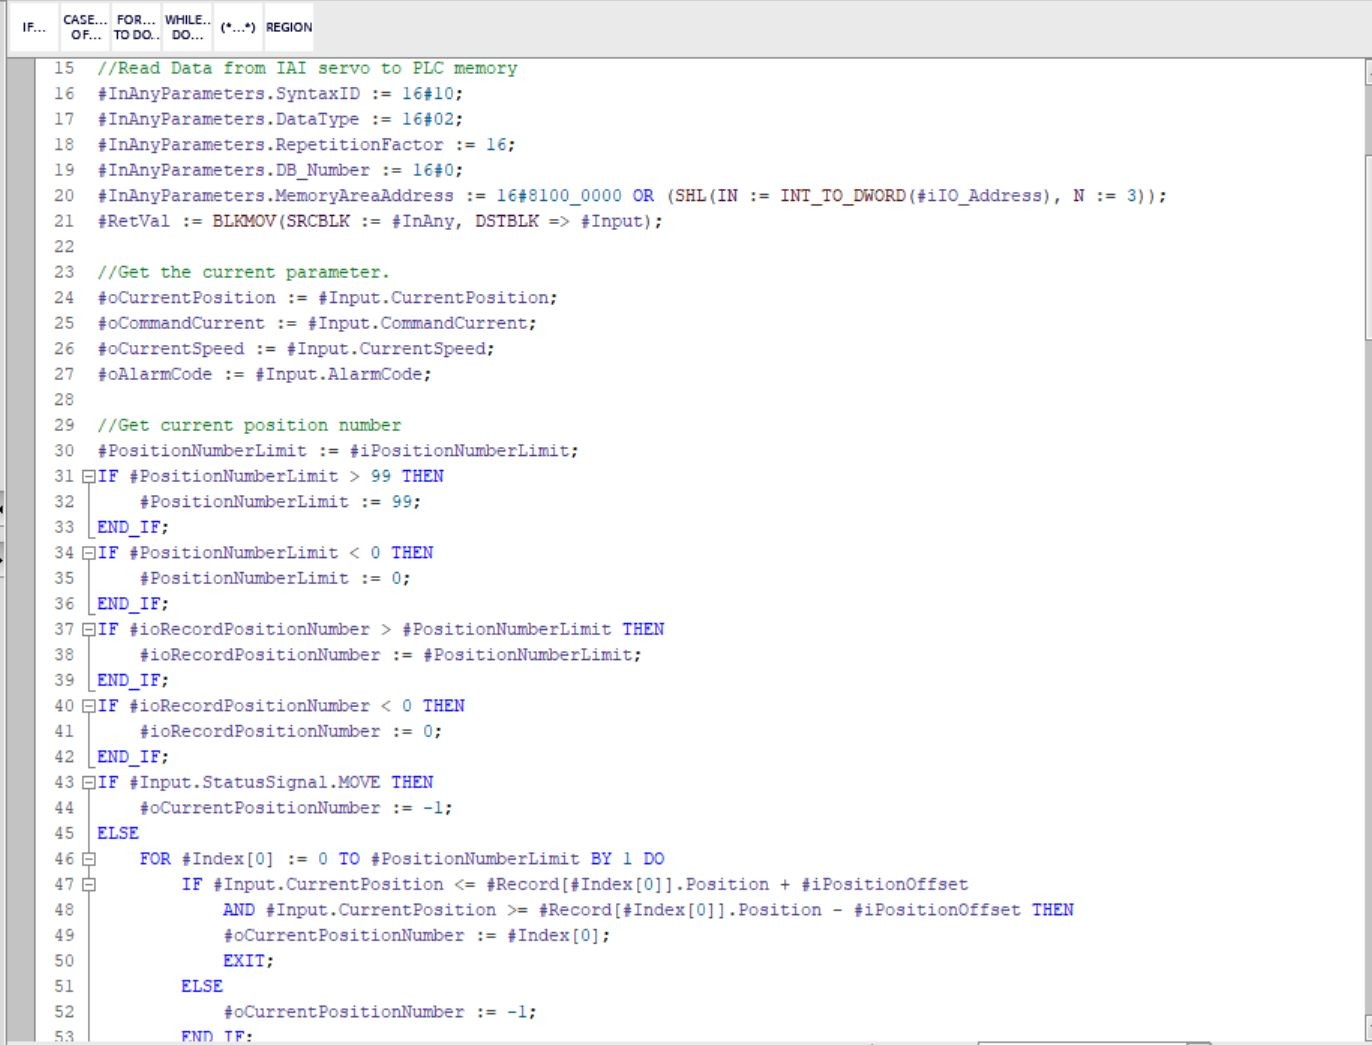Click comment 'Get the current parameter.'
Screen dimensions: 1372x1045
243,272
